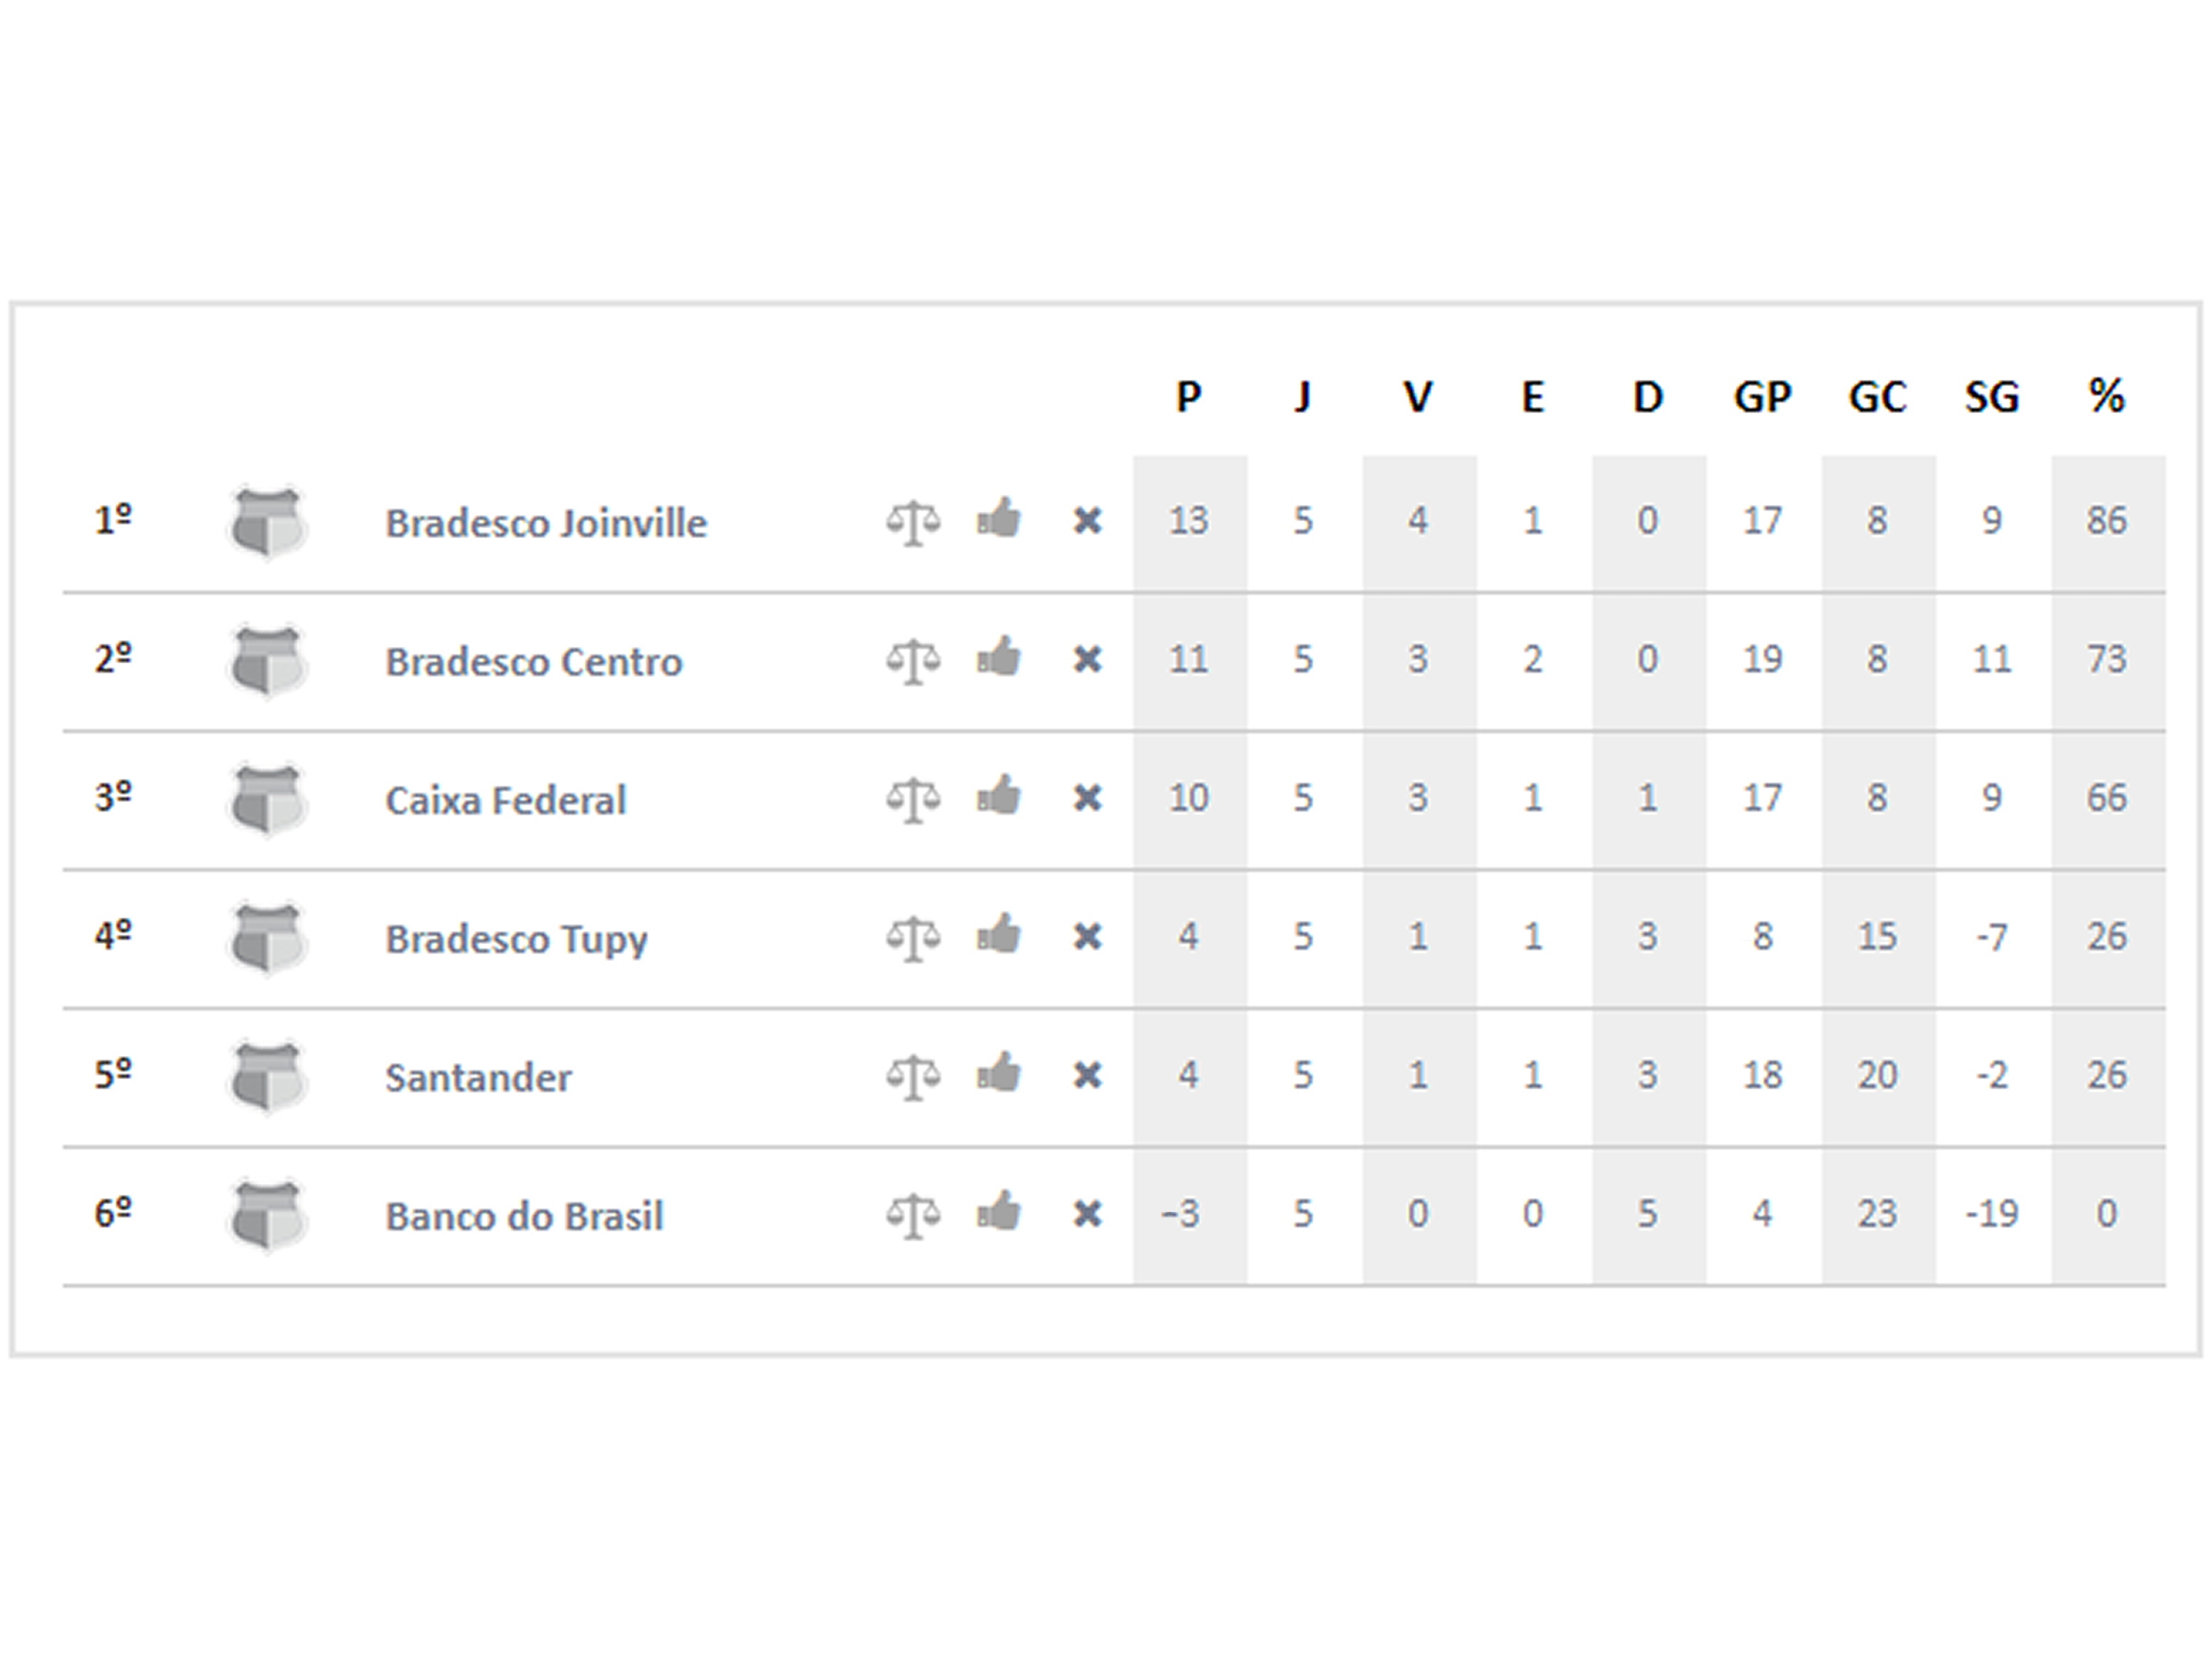Viewport: 2212px width, 1659px height.
Task: Click thumbs-up icon for Santander
Action: [x=999, y=1073]
